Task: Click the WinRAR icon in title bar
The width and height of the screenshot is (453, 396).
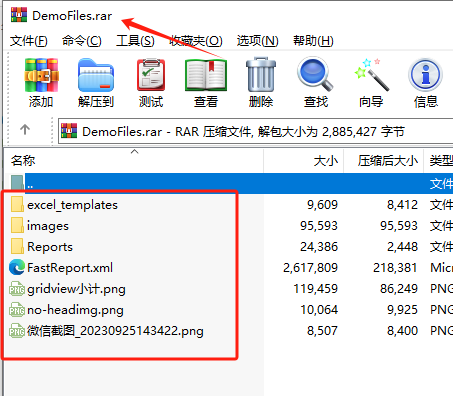Action: point(19,15)
